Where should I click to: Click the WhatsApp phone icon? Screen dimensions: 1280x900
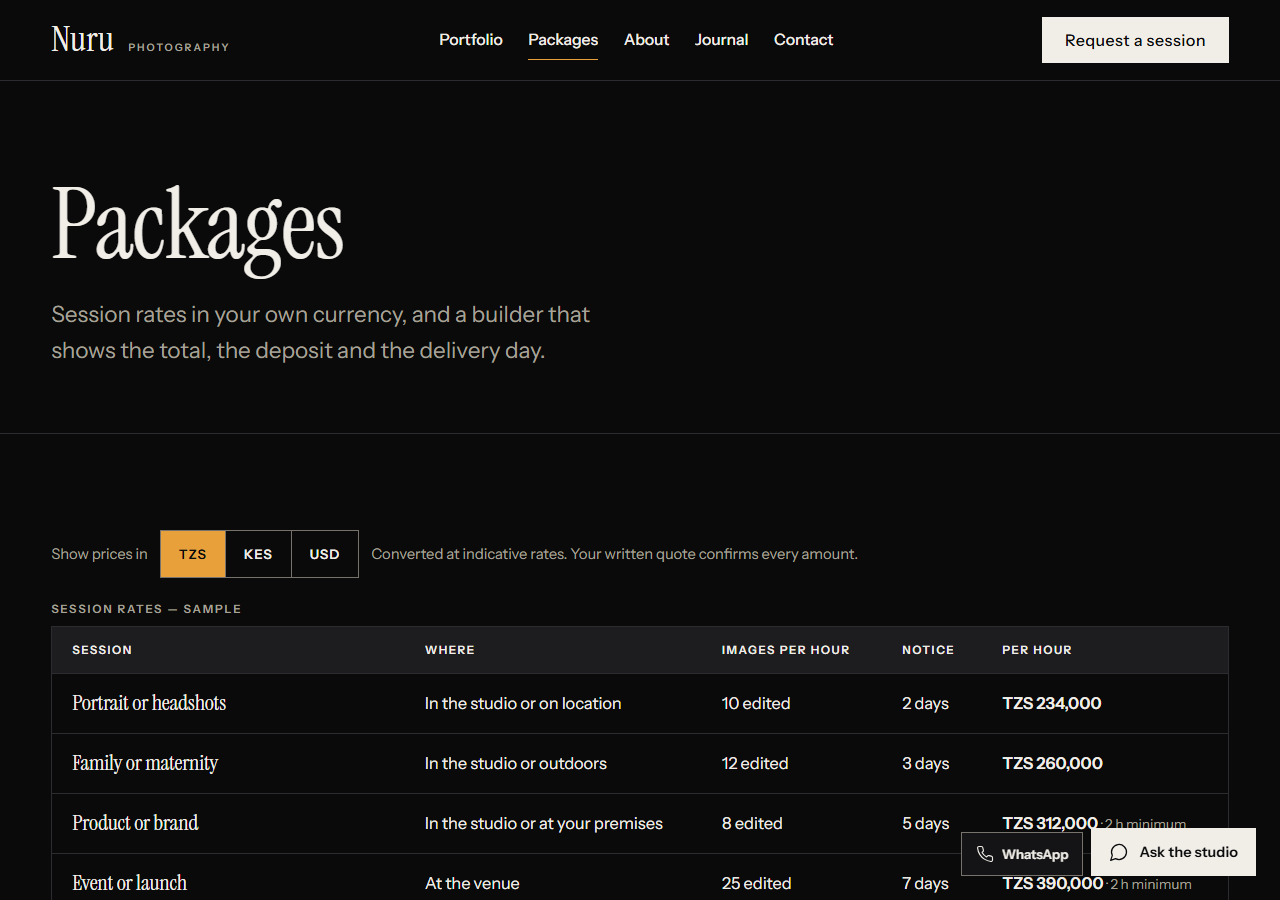(x=985, y=854)
